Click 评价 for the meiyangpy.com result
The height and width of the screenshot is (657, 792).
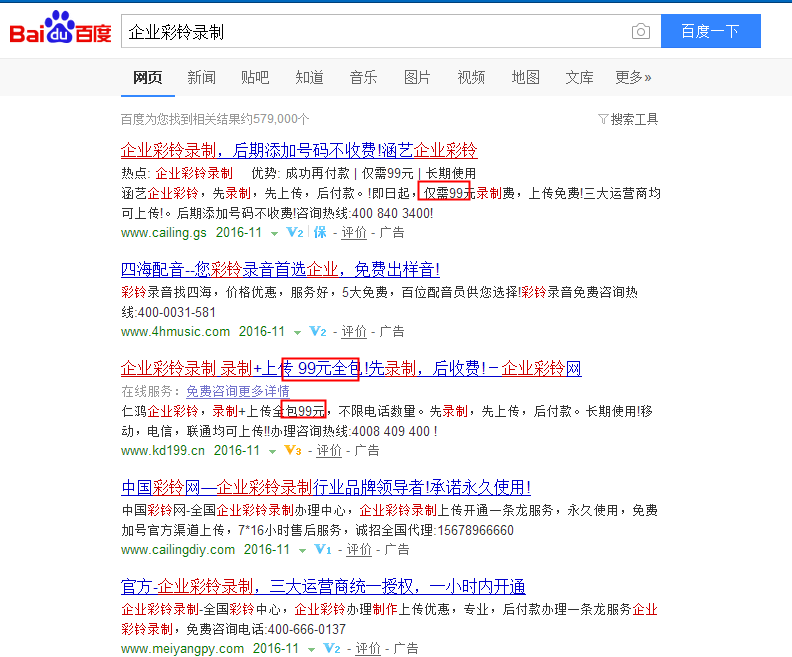(x=368, y=648)
